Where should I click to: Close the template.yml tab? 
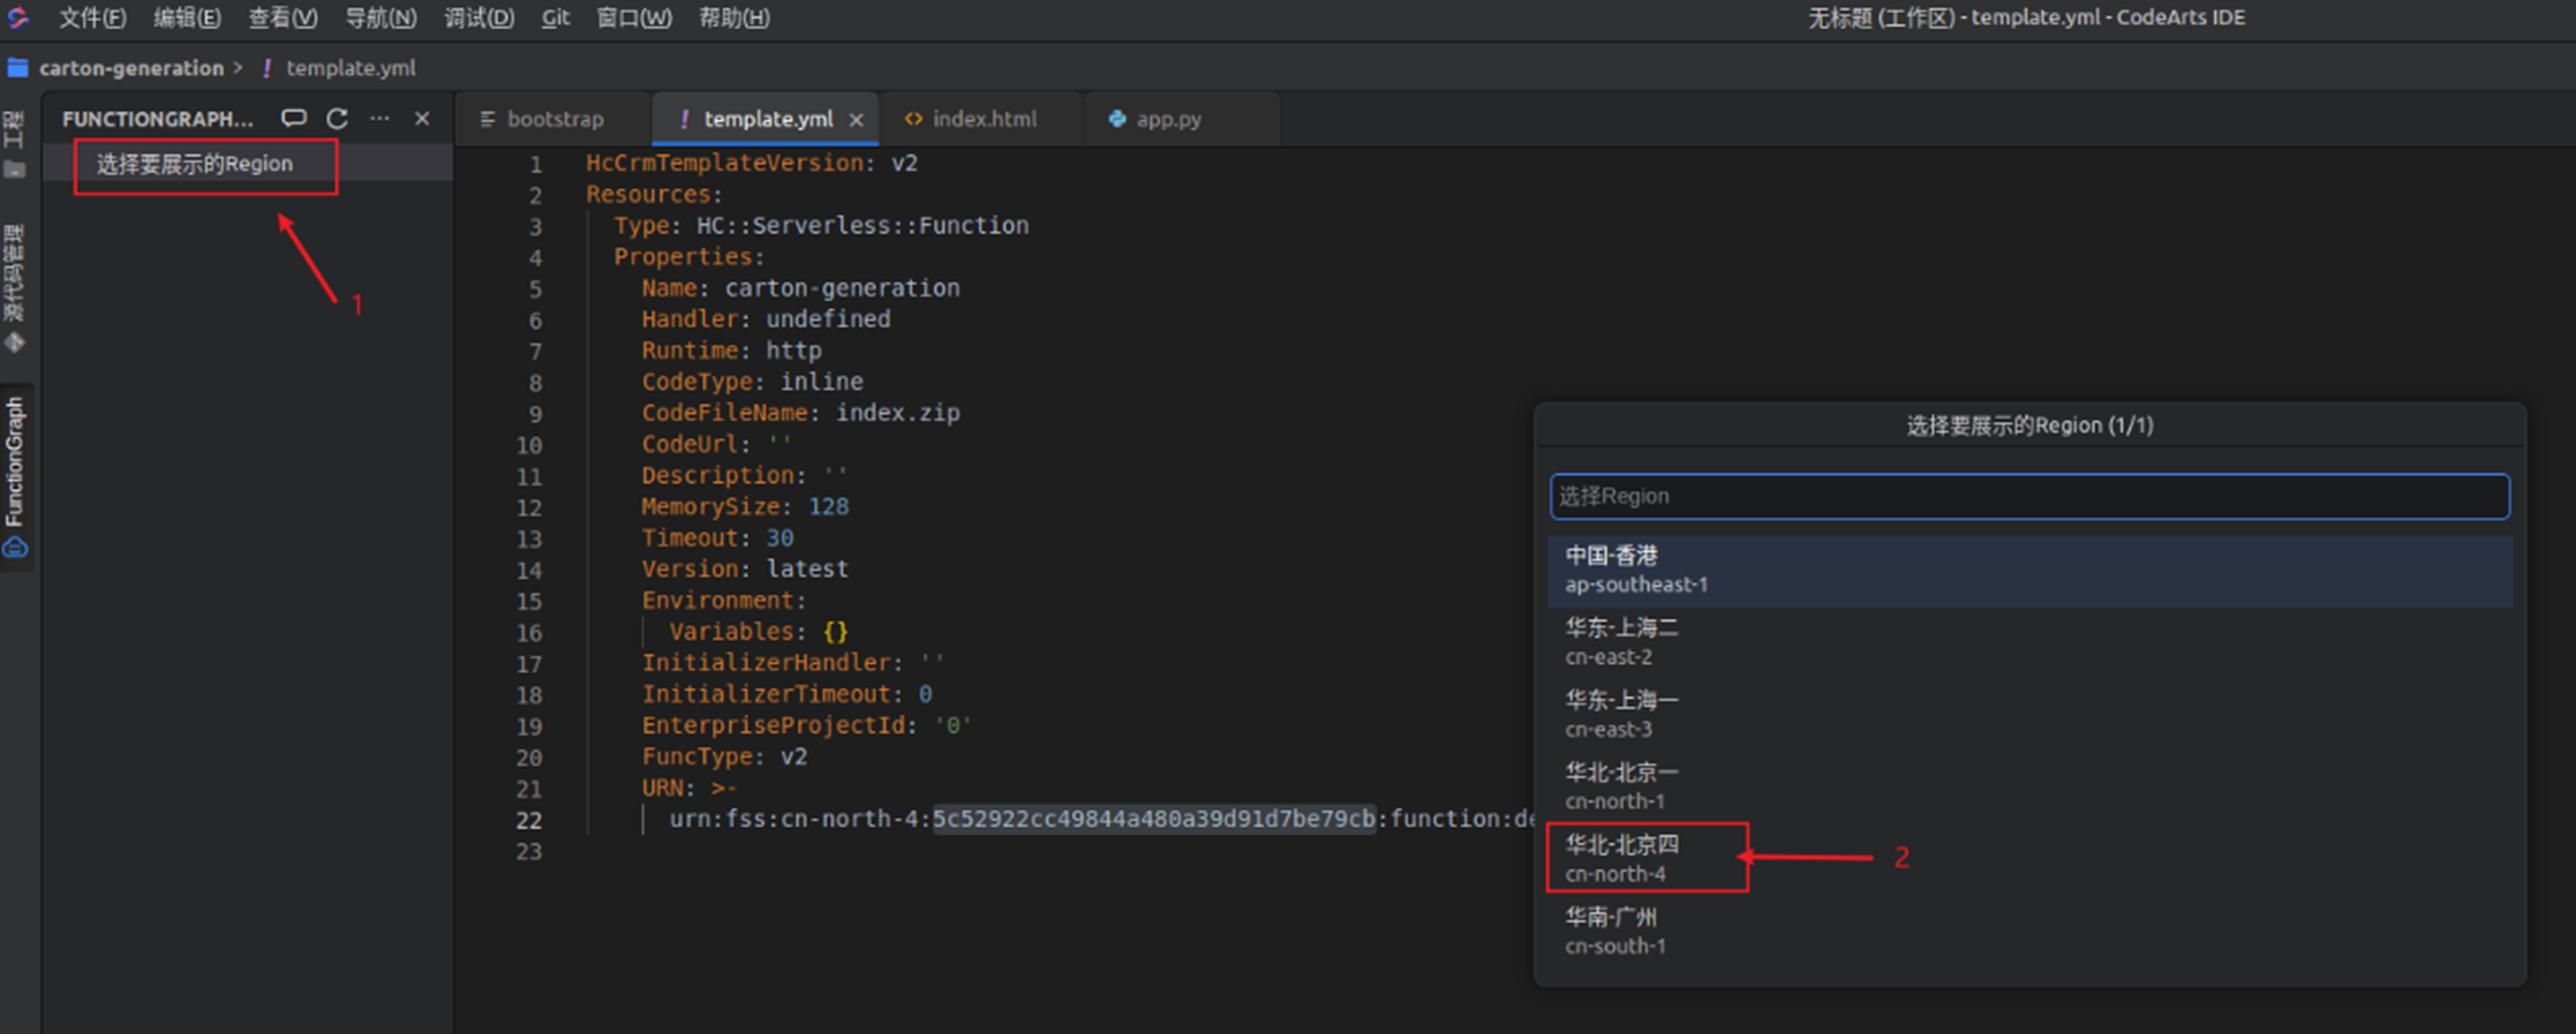point(856,120)
